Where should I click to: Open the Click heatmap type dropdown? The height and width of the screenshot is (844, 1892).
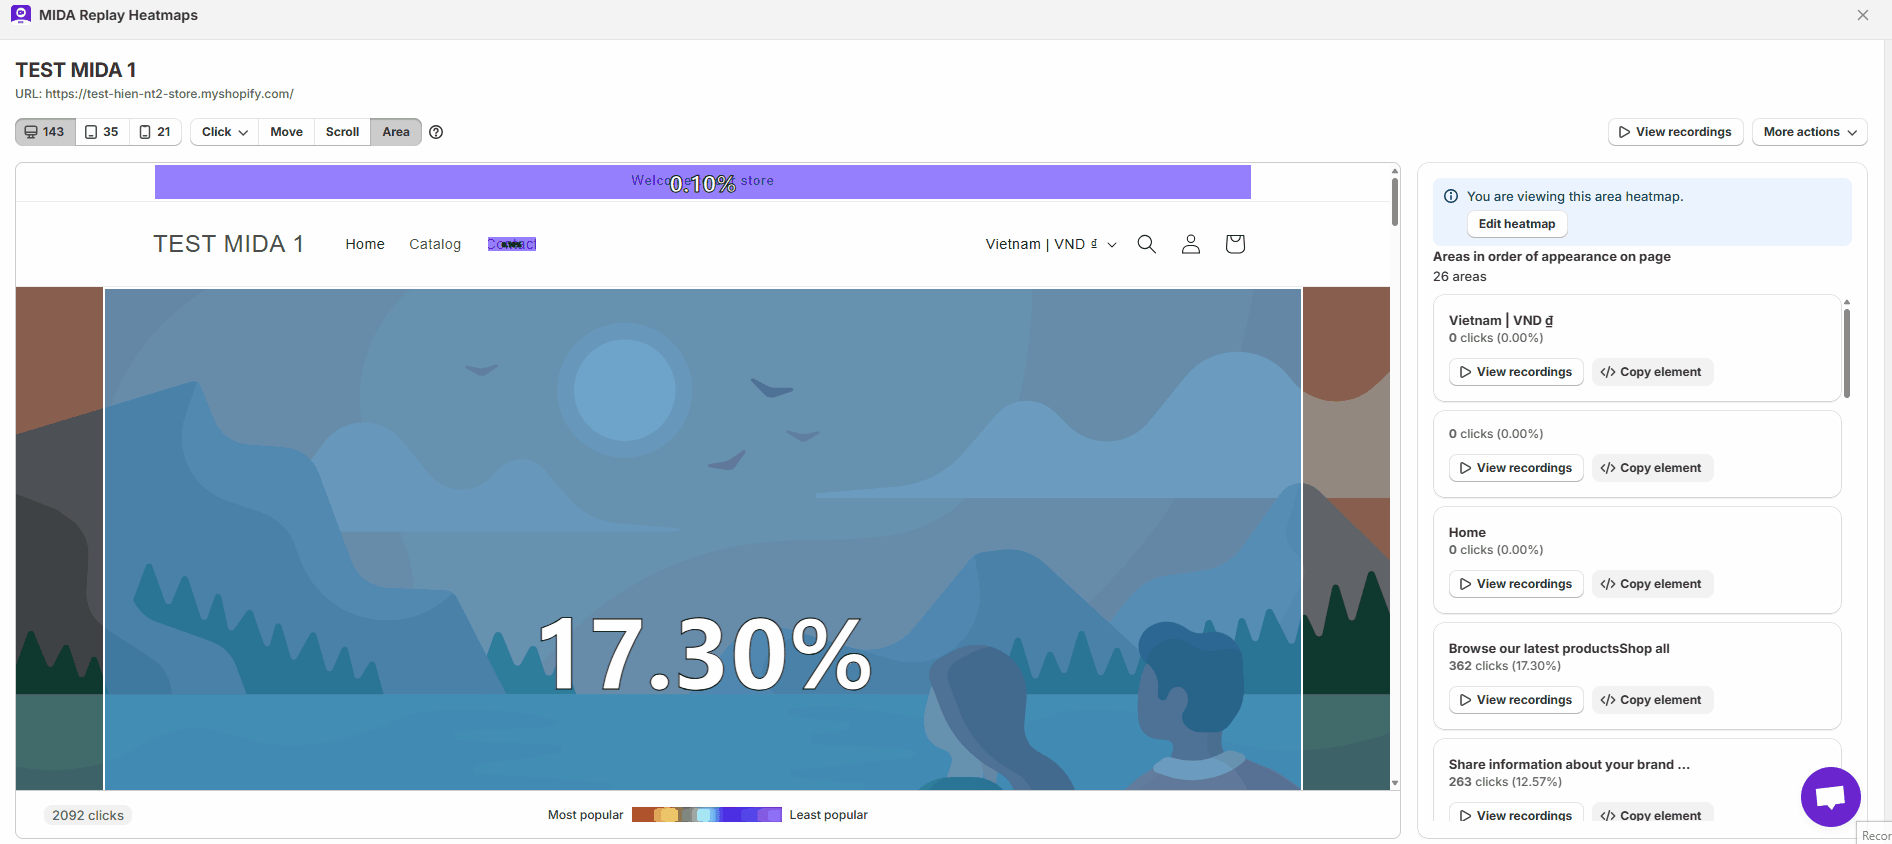(224, 132)
